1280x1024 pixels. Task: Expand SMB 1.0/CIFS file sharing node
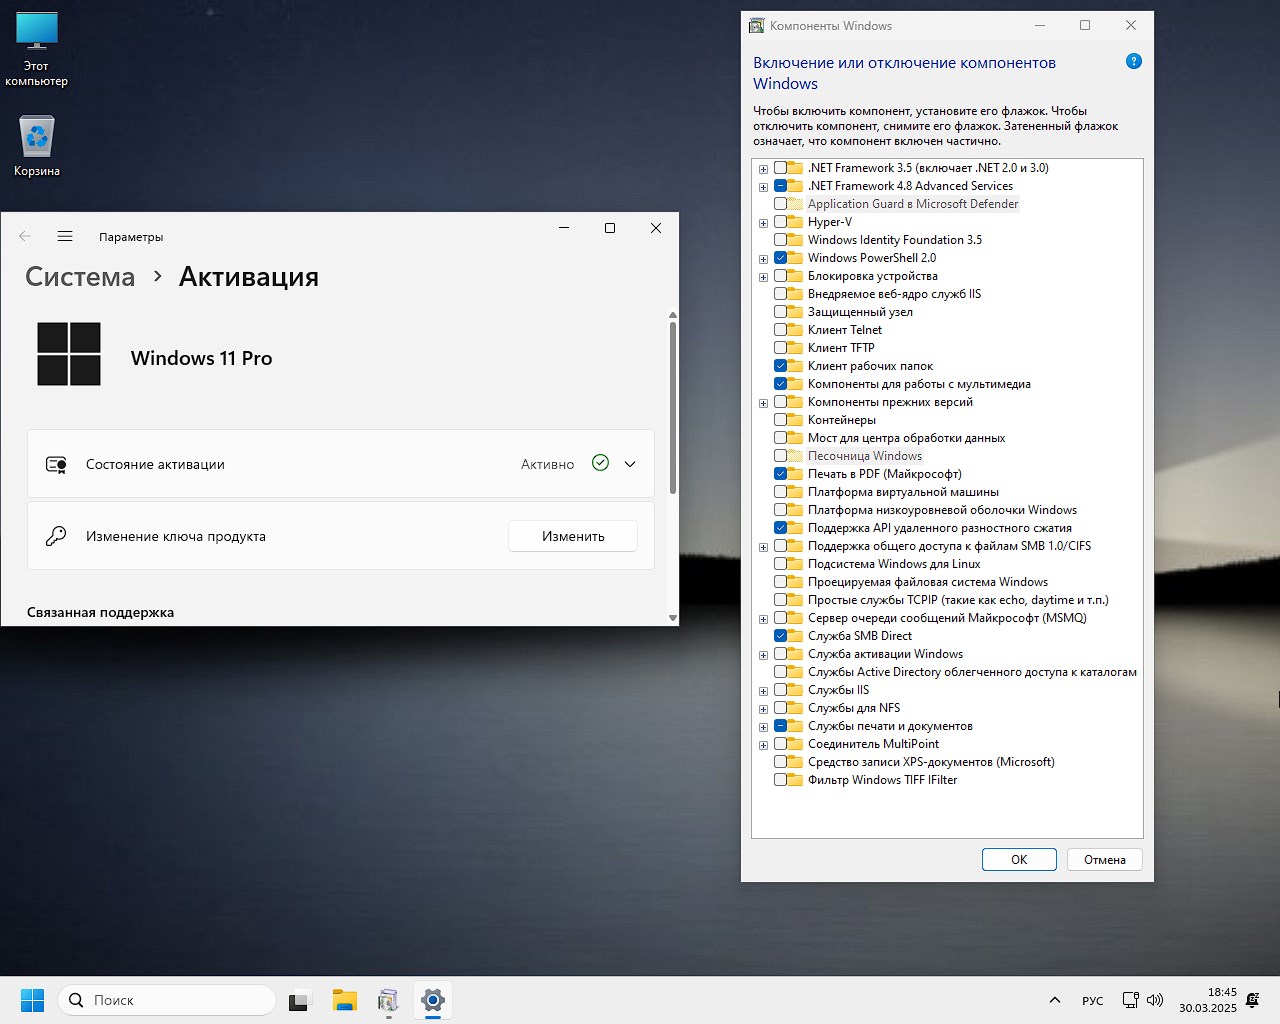click(763, 547)
